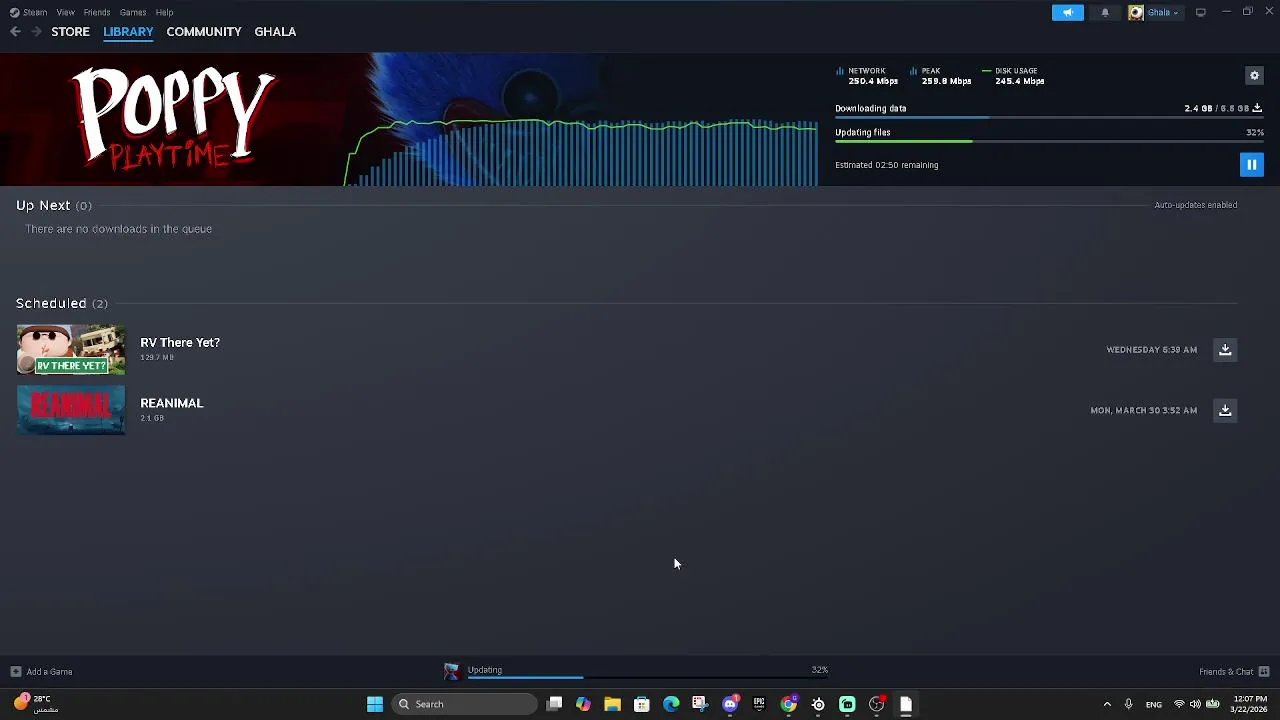
Task: Click the Downloading data progress bar
Action: tap(1049, 117)
